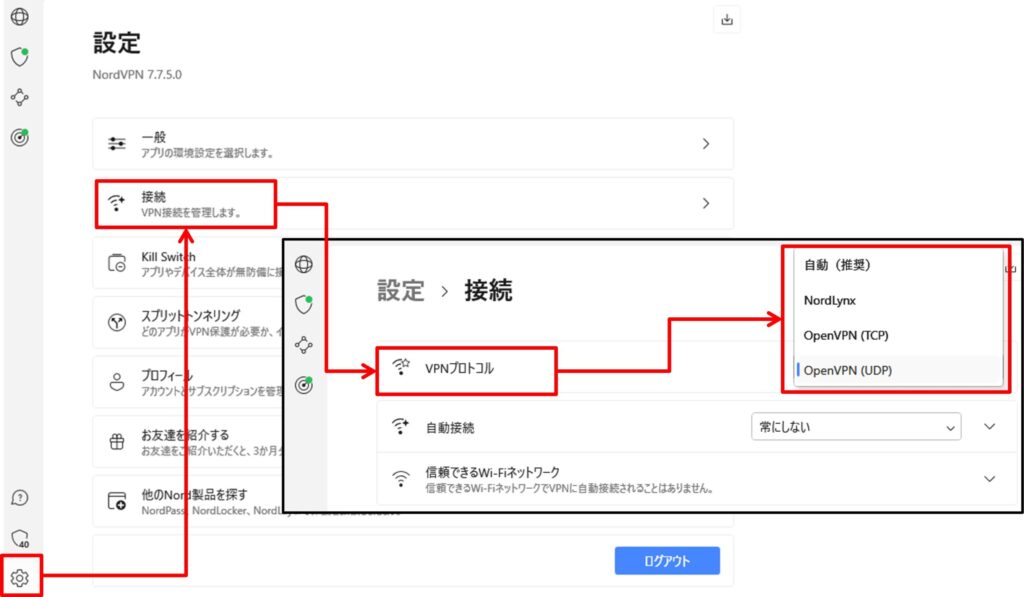The height and width of the screenshot is (597, 1024).
Task: Open the 常にしない auto-connect dropdown
Action: coord(855,426)
